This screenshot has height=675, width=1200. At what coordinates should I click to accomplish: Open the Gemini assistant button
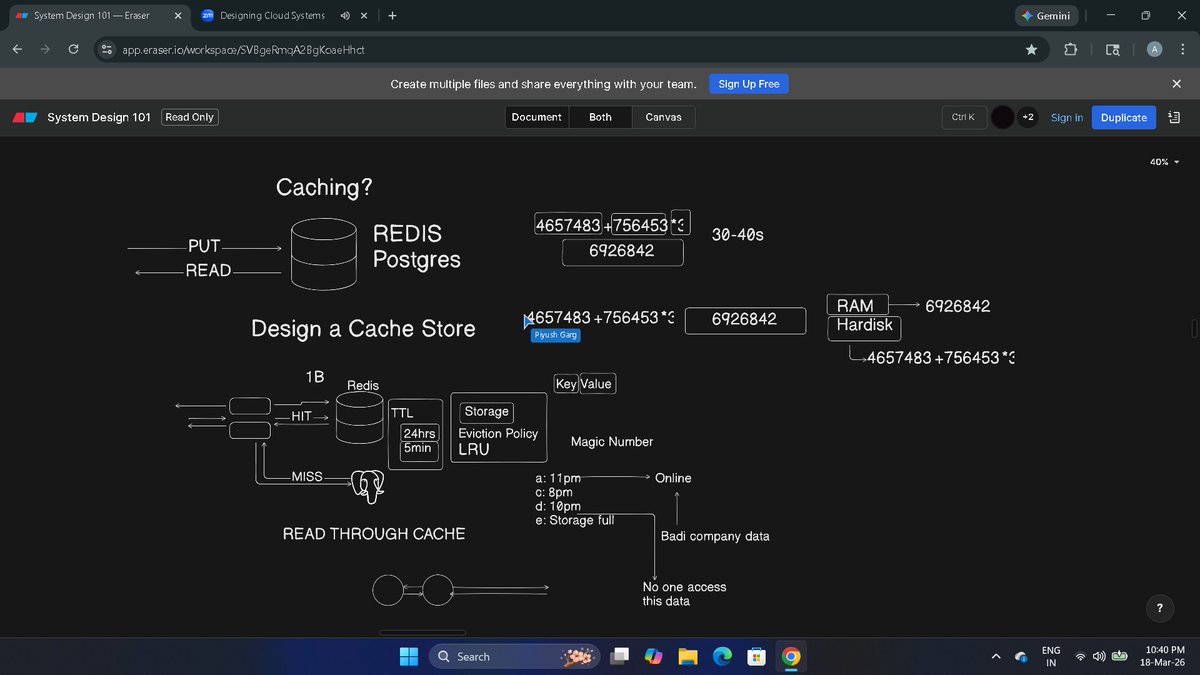(x=1047, y=16)
